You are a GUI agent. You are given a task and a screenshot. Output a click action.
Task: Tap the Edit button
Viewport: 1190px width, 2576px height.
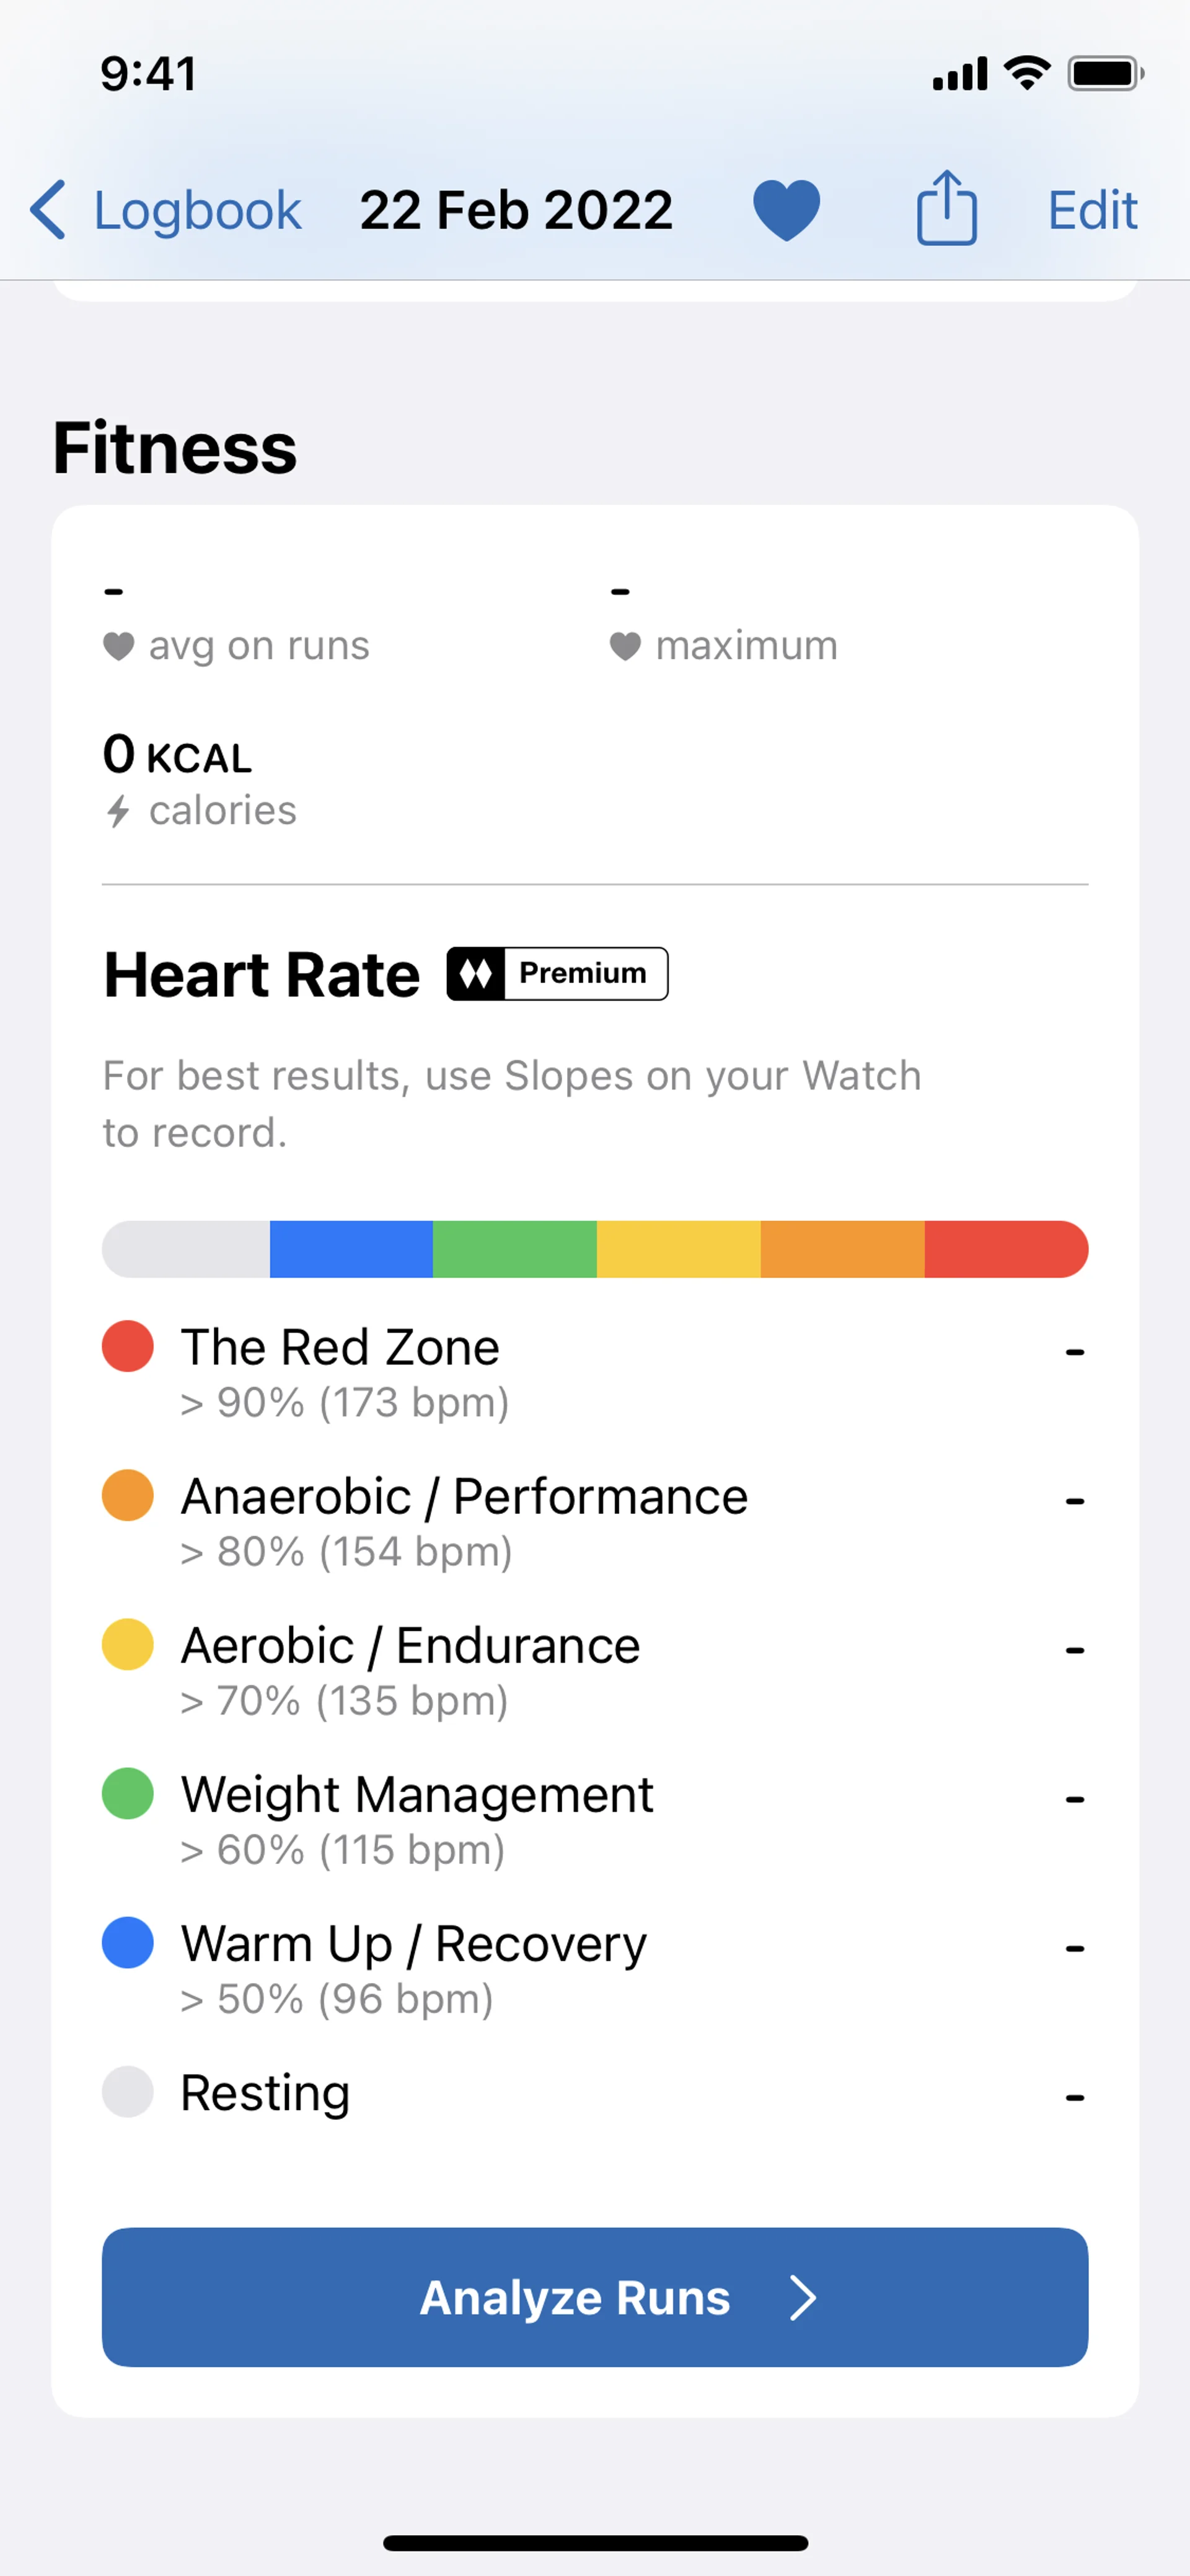pos(1092,210)
